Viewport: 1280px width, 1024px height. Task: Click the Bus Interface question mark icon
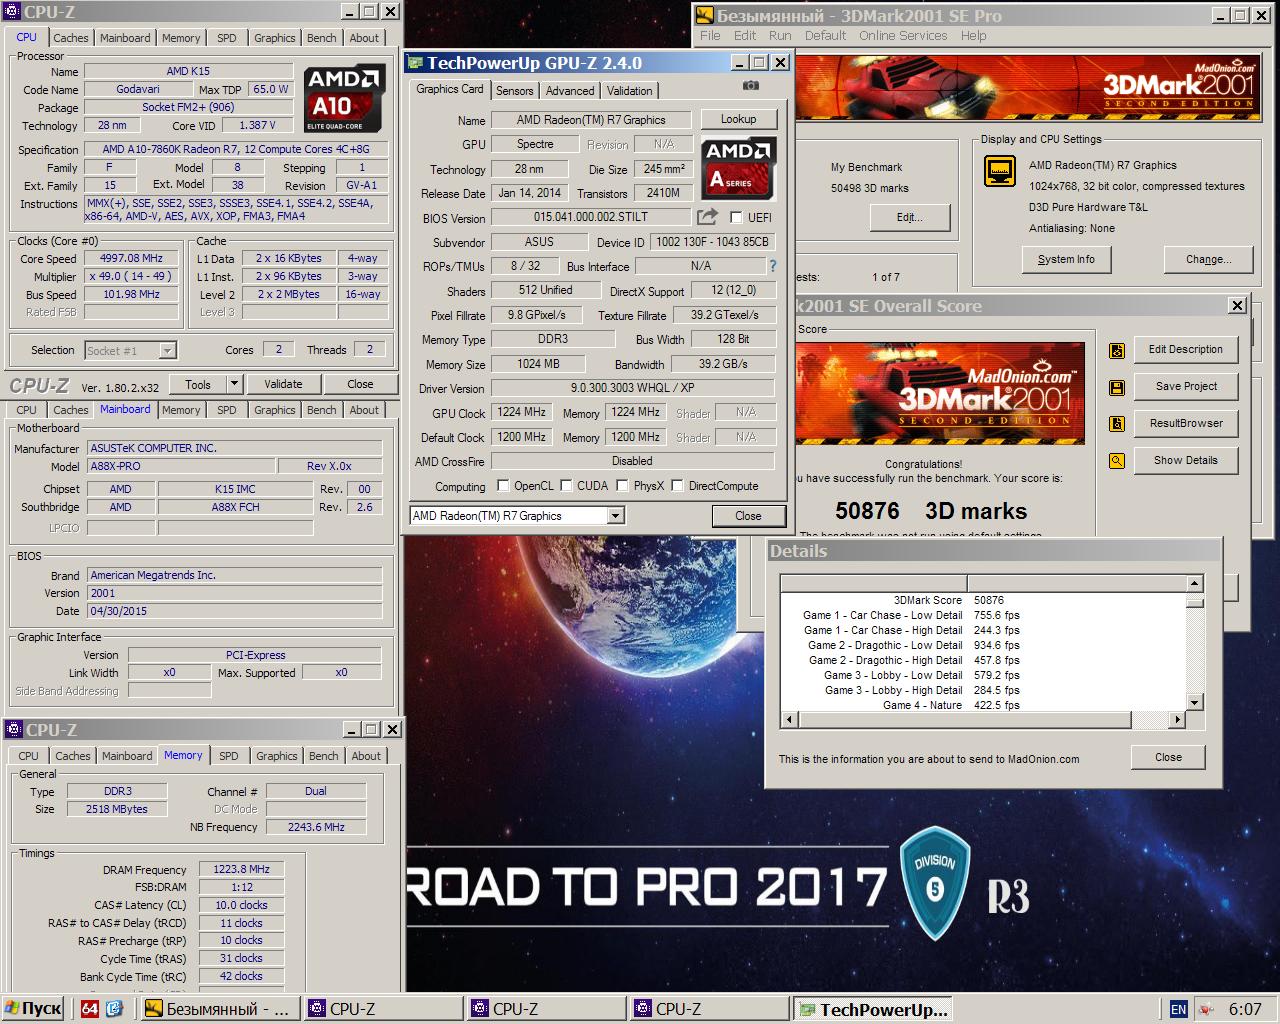(x=773, y=266)
